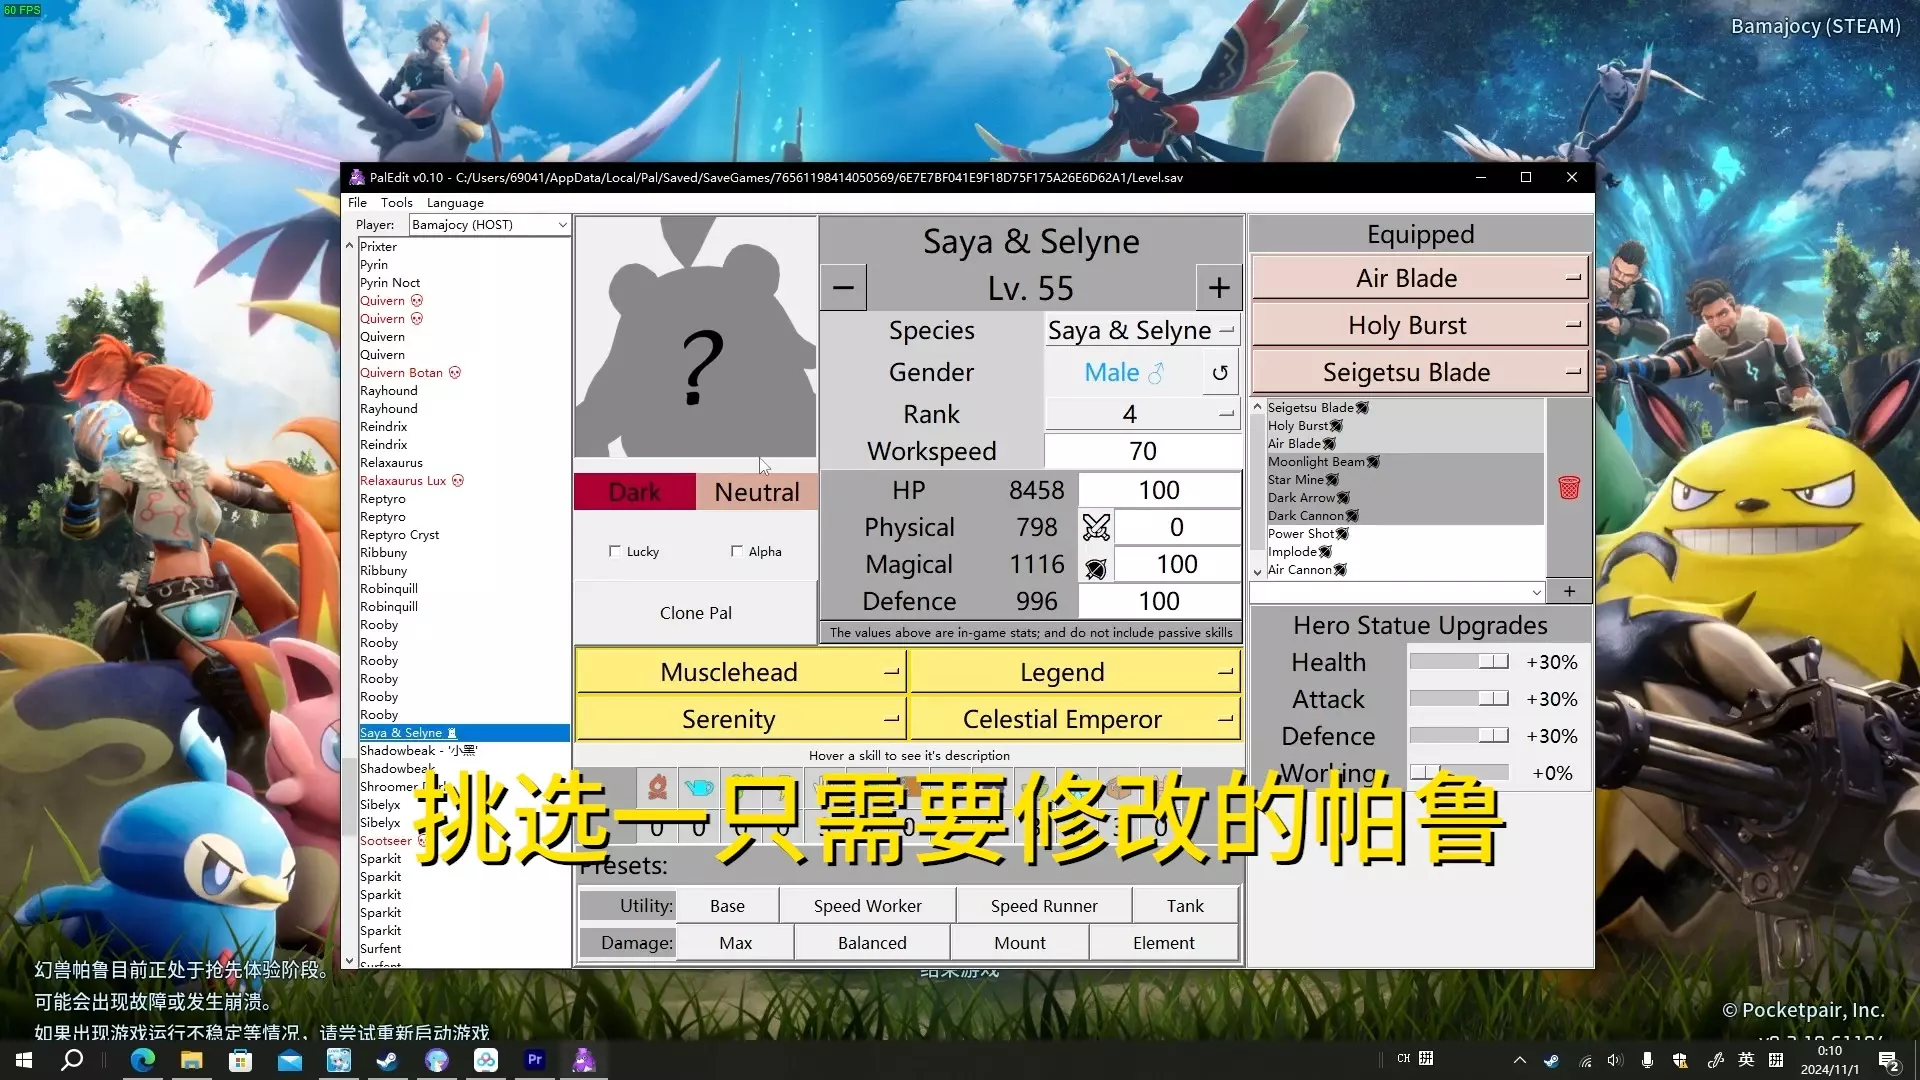The height and width of the screenshot is (1080, 1920).
Task: Apply the Speed Worker preset
Action: pos(867,906)
